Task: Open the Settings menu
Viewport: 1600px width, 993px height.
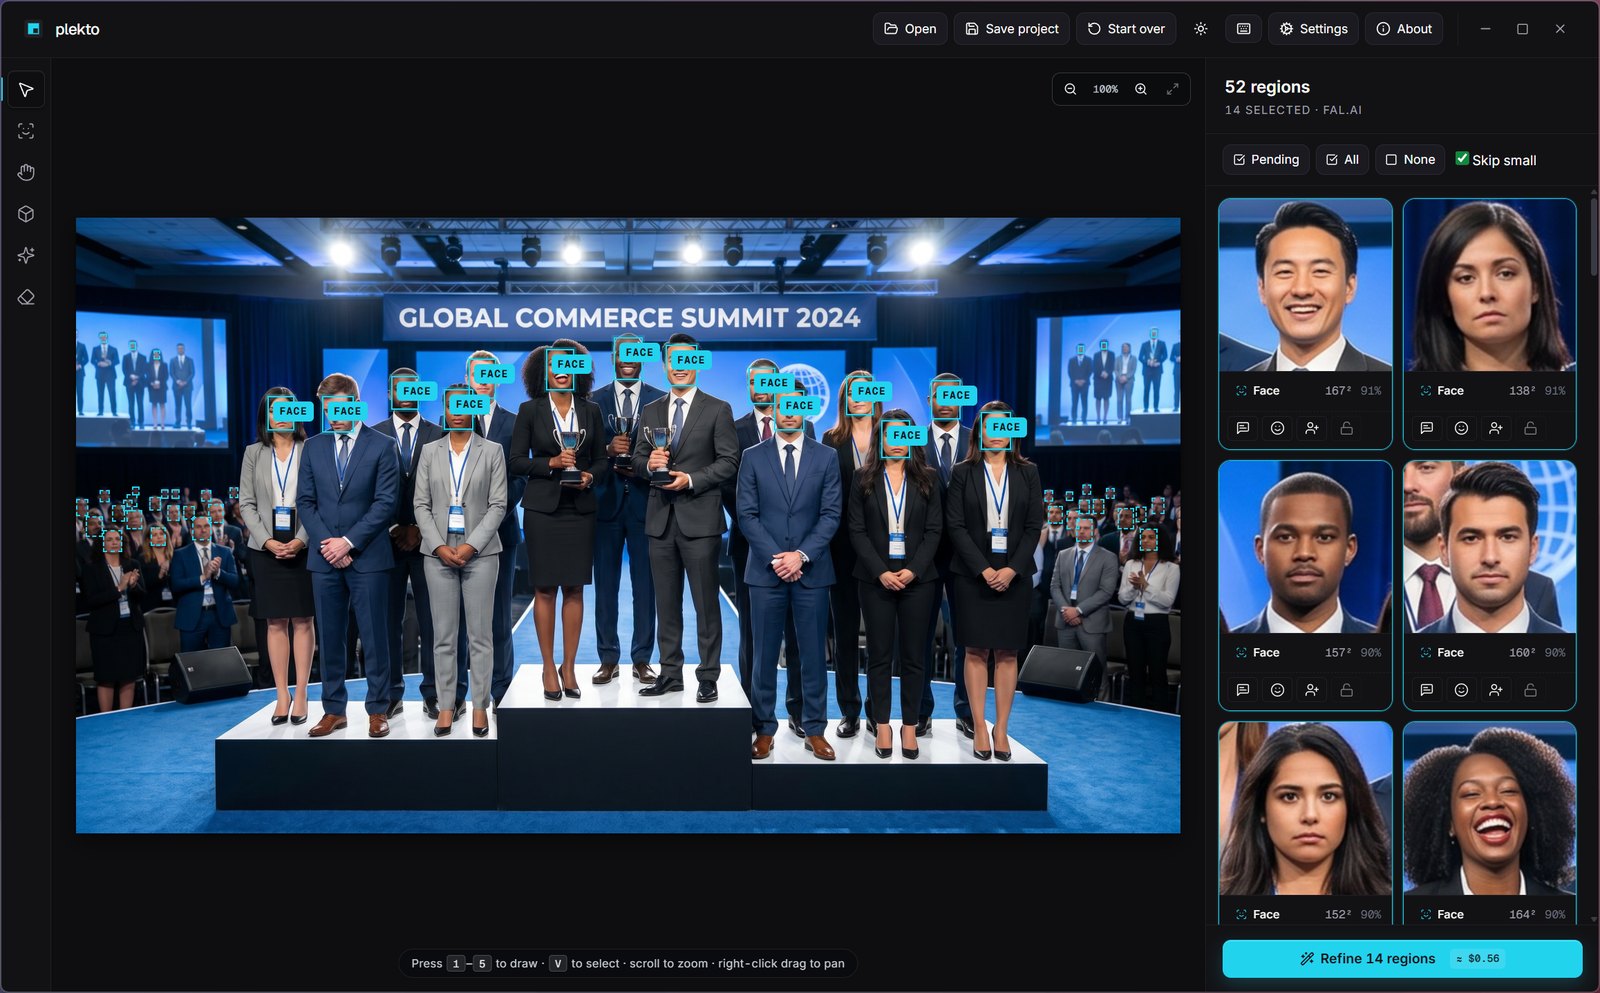Action: (x=1314, y=29)
